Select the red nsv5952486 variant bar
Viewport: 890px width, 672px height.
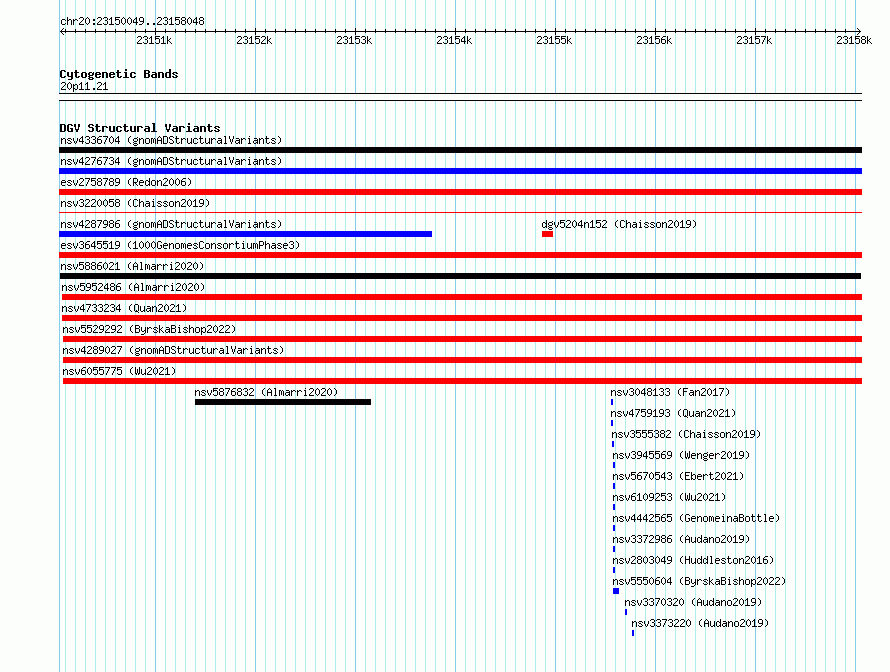[x=462, y=297]
